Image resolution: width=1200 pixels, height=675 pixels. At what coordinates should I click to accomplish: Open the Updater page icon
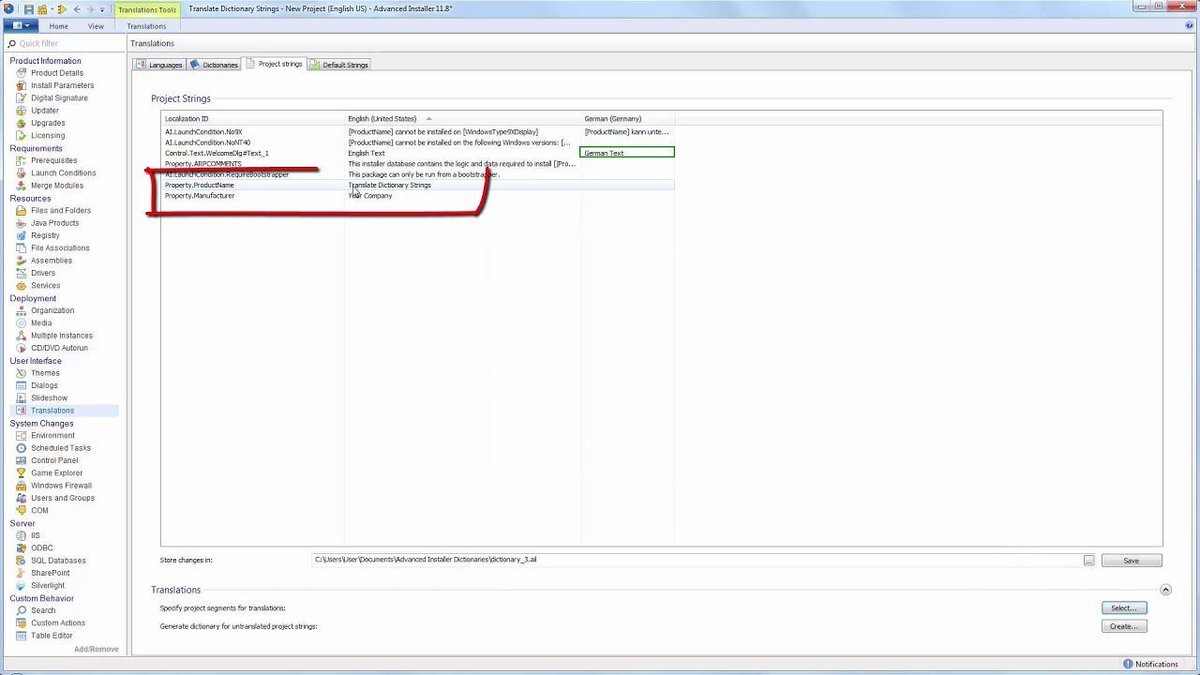pos(22,111)
